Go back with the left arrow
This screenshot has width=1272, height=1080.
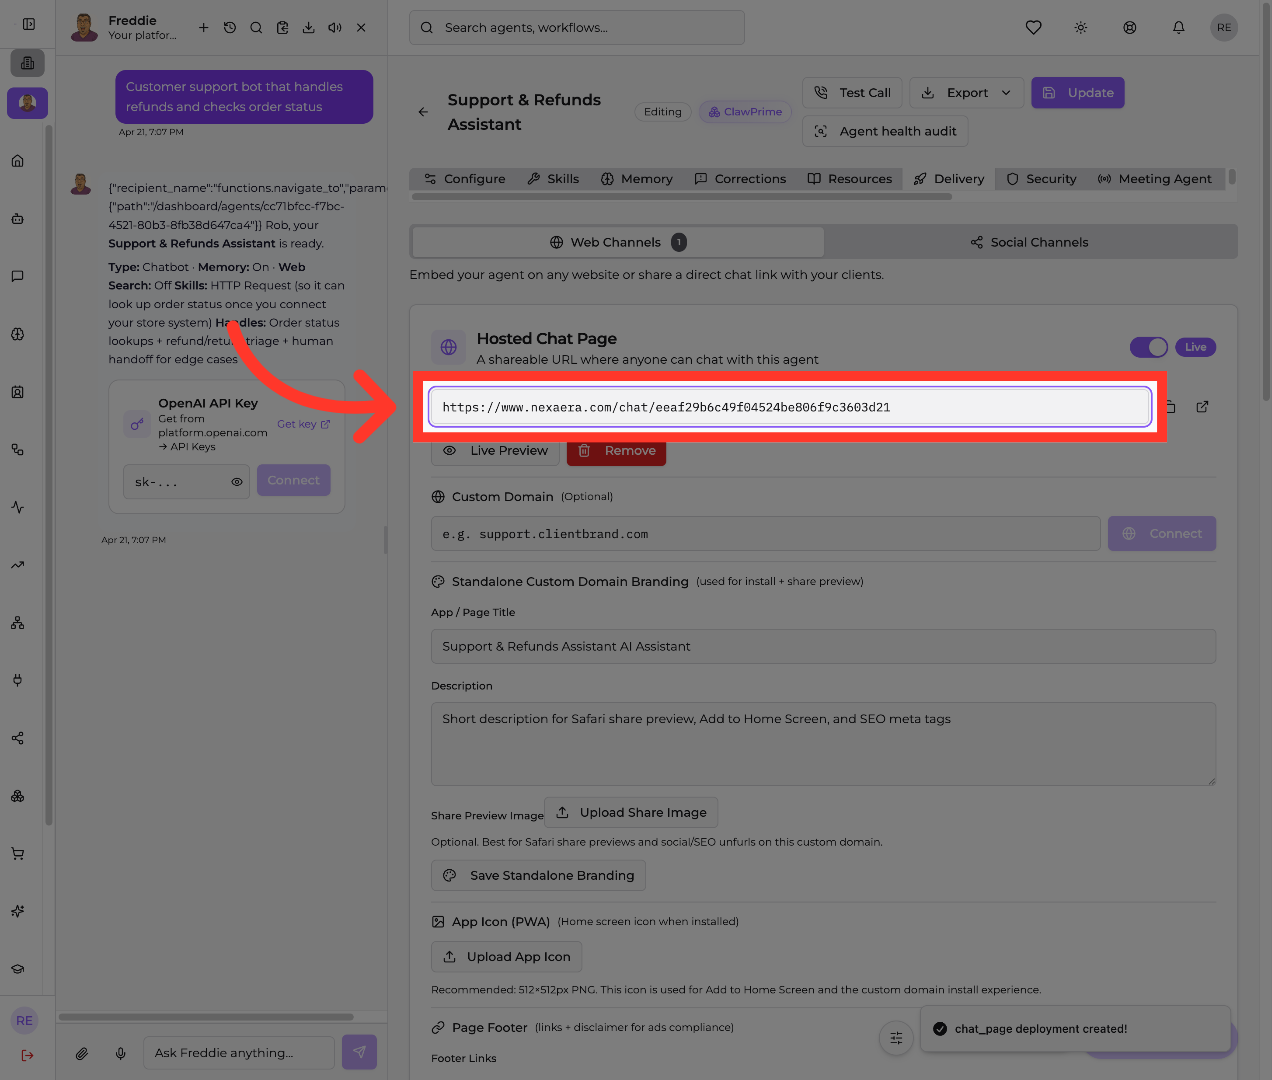(x=423, y=112)
